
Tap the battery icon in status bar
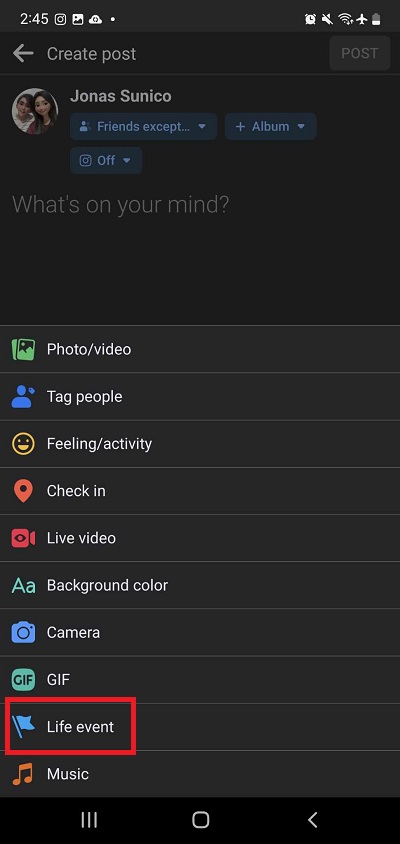point(376,19)
